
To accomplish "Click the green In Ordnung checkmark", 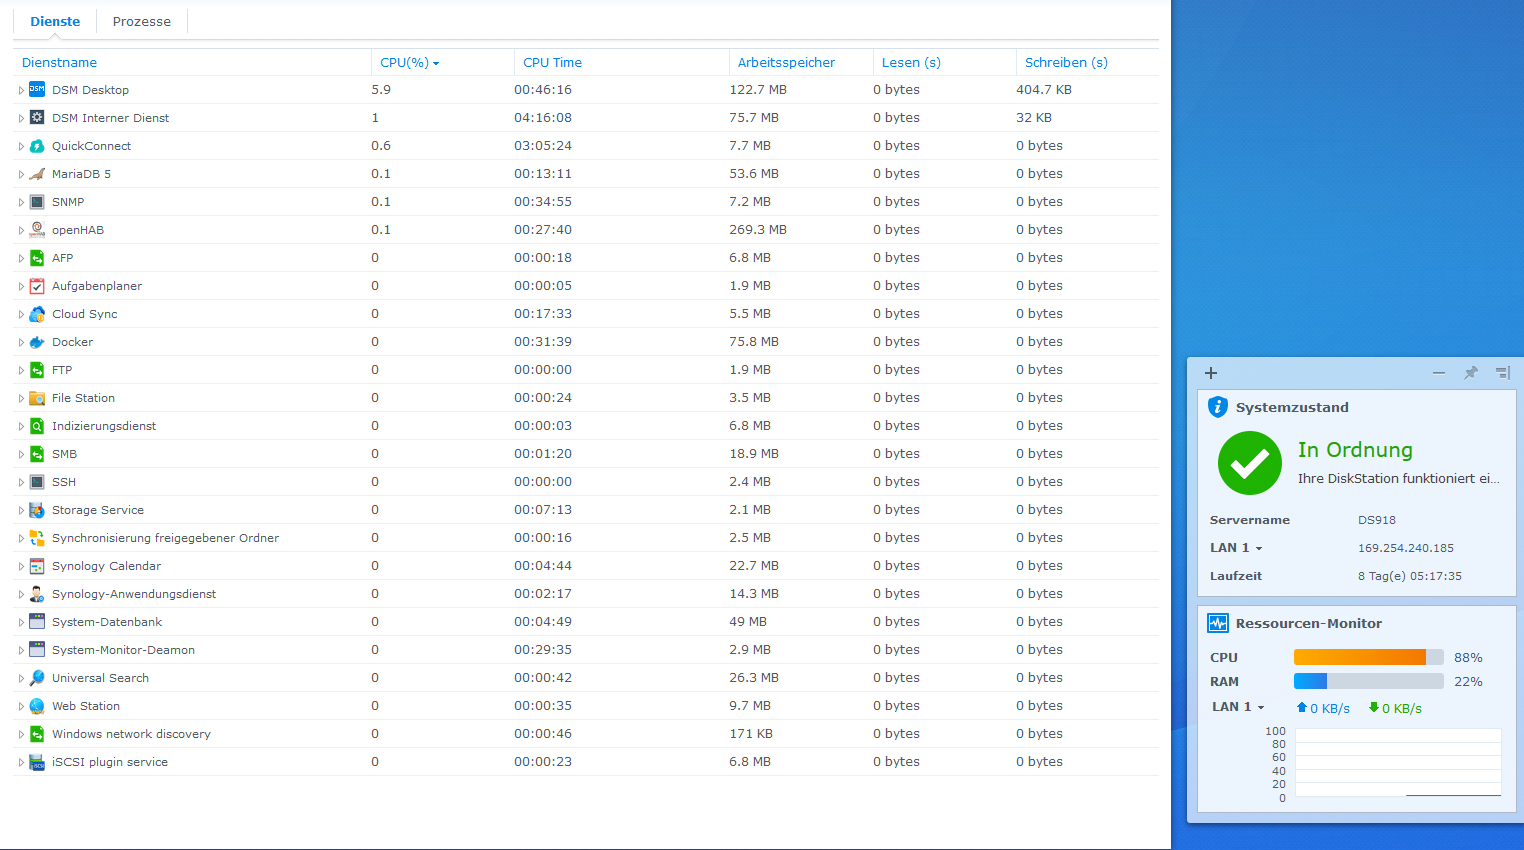I will [x=1250, y=463].
